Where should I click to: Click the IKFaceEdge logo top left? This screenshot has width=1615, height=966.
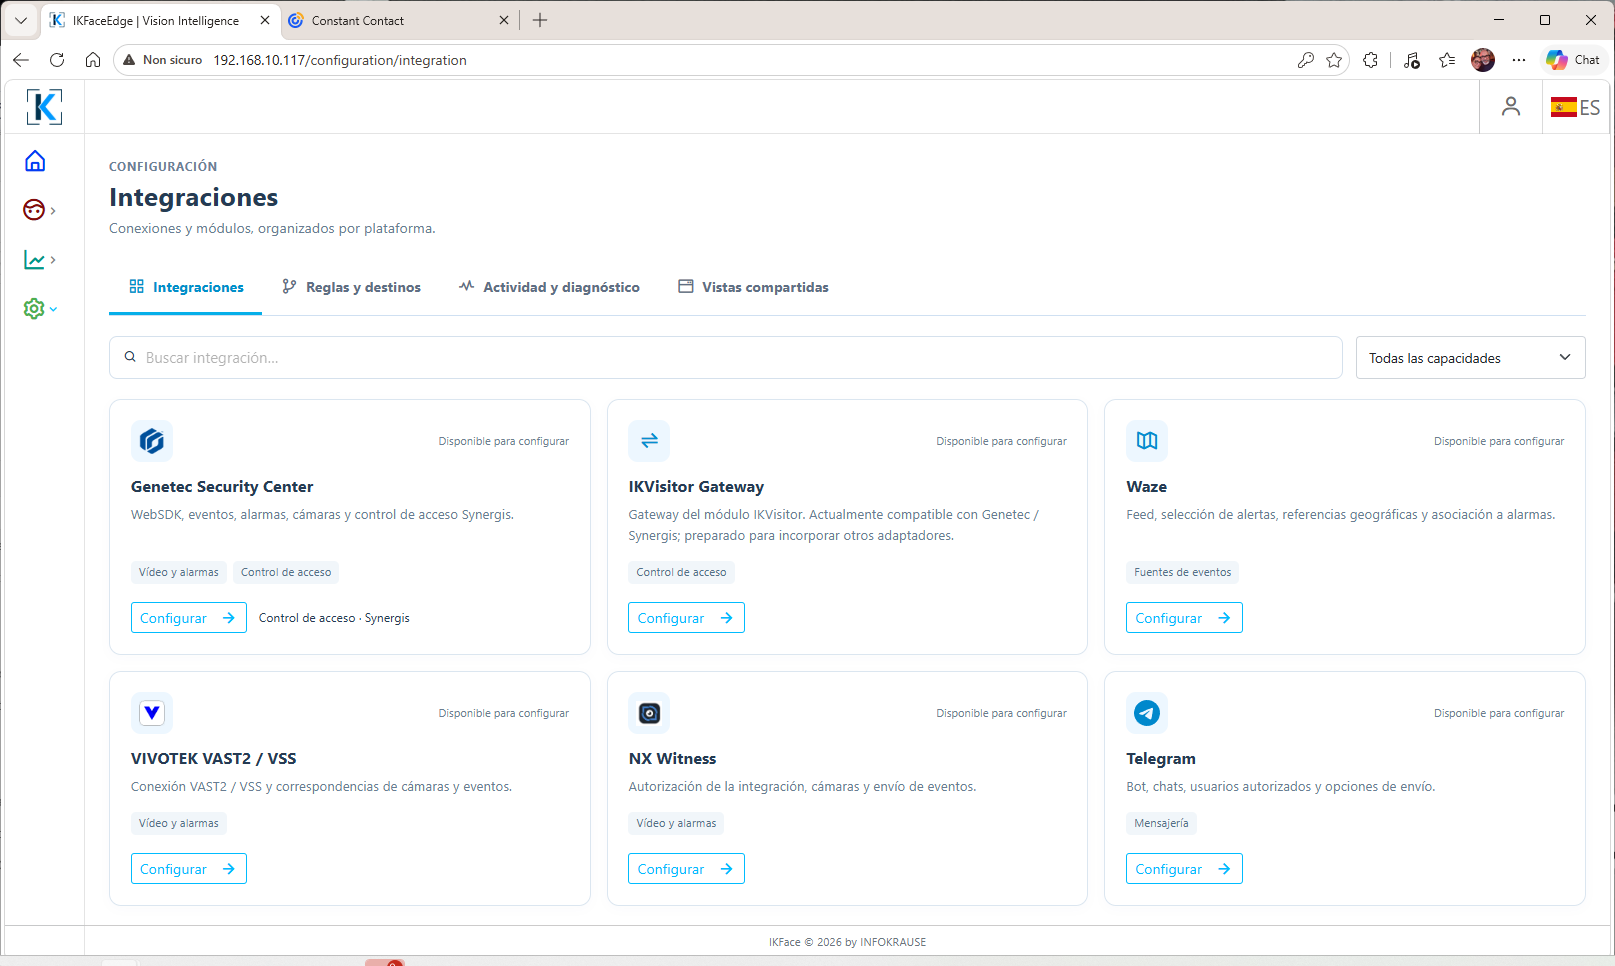pyautogui.click(x=44, y=107)
